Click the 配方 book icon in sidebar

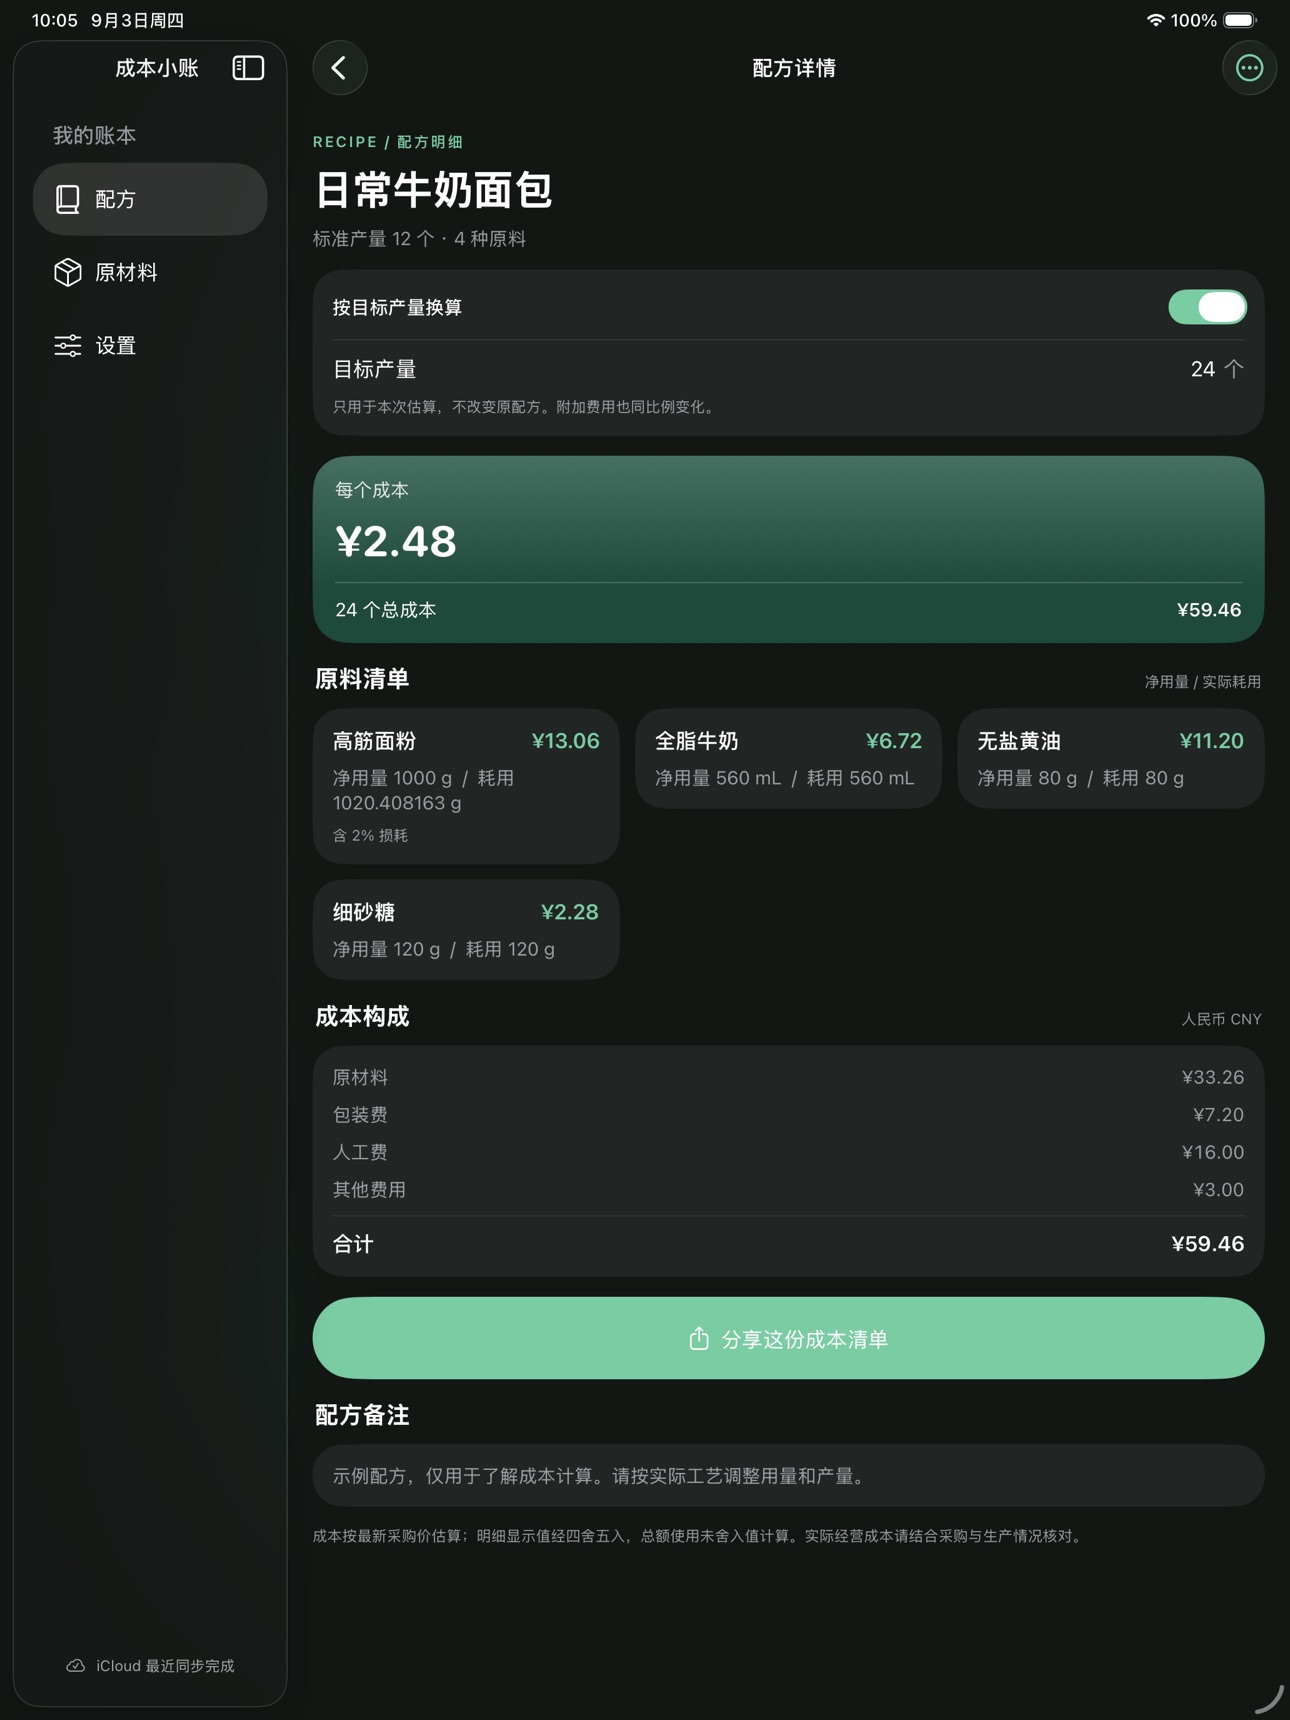[68, 199]
